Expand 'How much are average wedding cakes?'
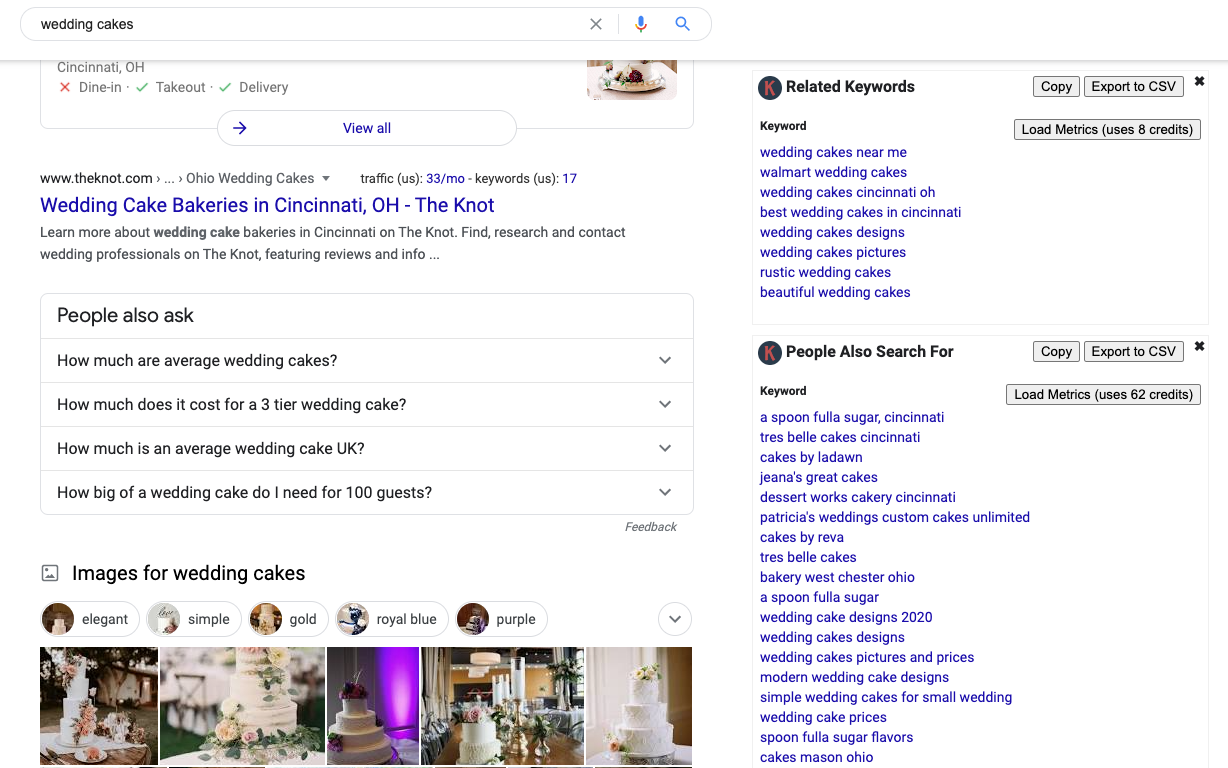Screen dimensions: 1228x768 tap(665, 360)
